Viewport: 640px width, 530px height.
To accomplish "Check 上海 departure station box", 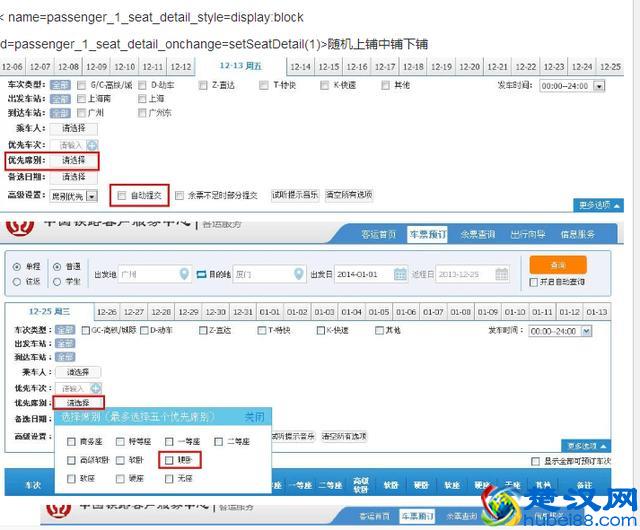I will point(142,98).
